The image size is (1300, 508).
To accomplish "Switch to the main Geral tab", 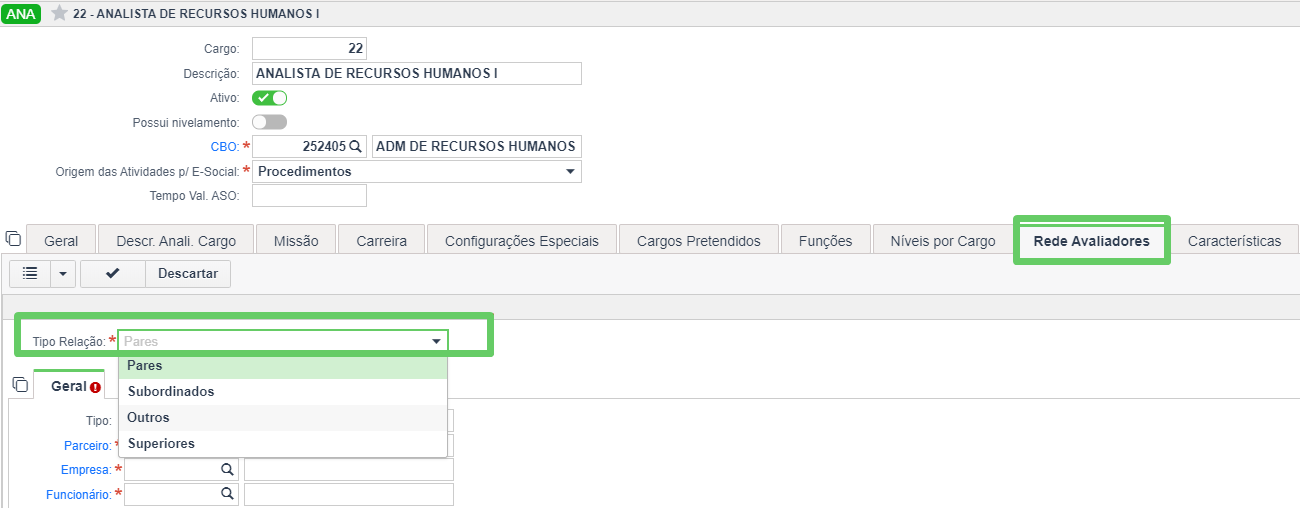I will [x=61, y=240].
